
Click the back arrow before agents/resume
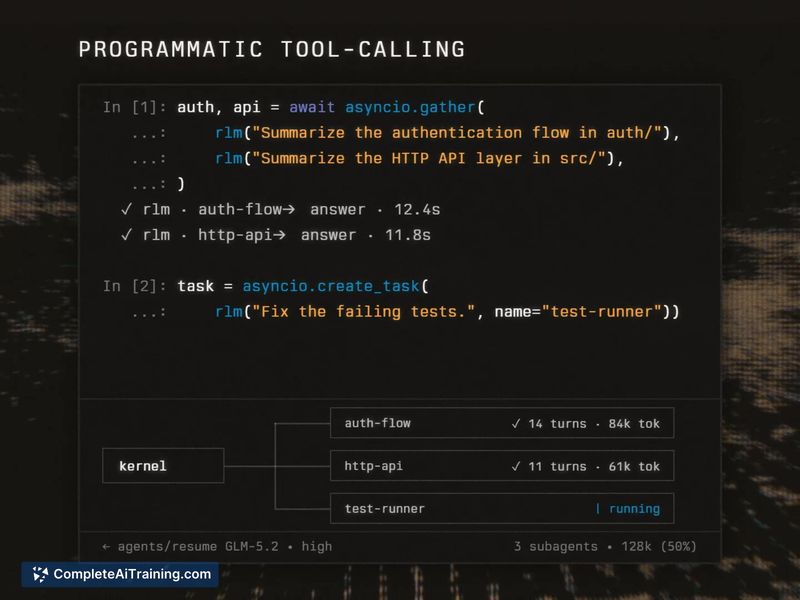[106, 546]
